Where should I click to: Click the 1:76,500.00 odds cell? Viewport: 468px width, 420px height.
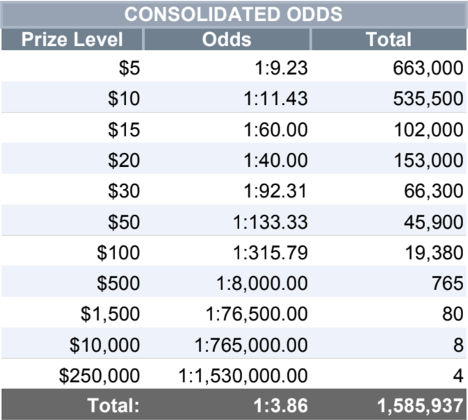point(257,314)
